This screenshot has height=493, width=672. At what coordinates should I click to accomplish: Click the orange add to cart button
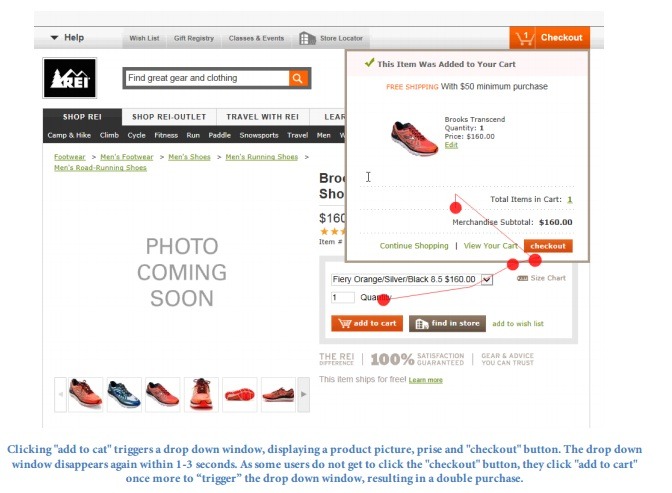367,323
